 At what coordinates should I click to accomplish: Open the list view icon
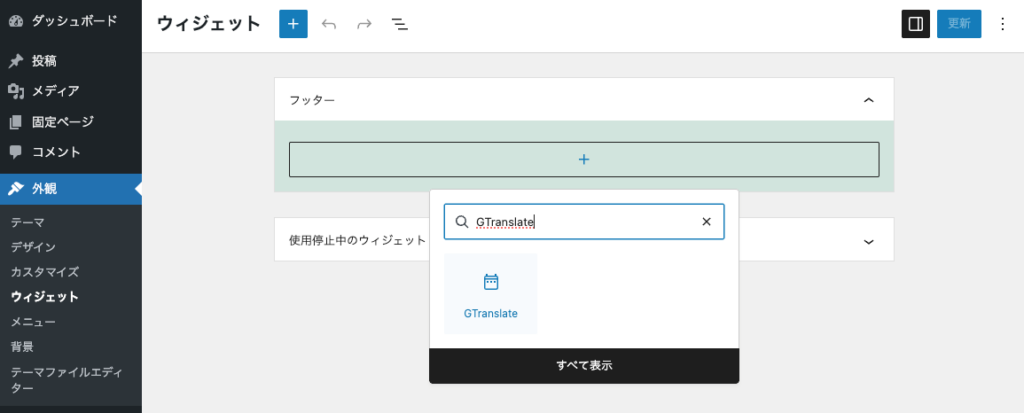pyautogui.click(x=399, y=24)
